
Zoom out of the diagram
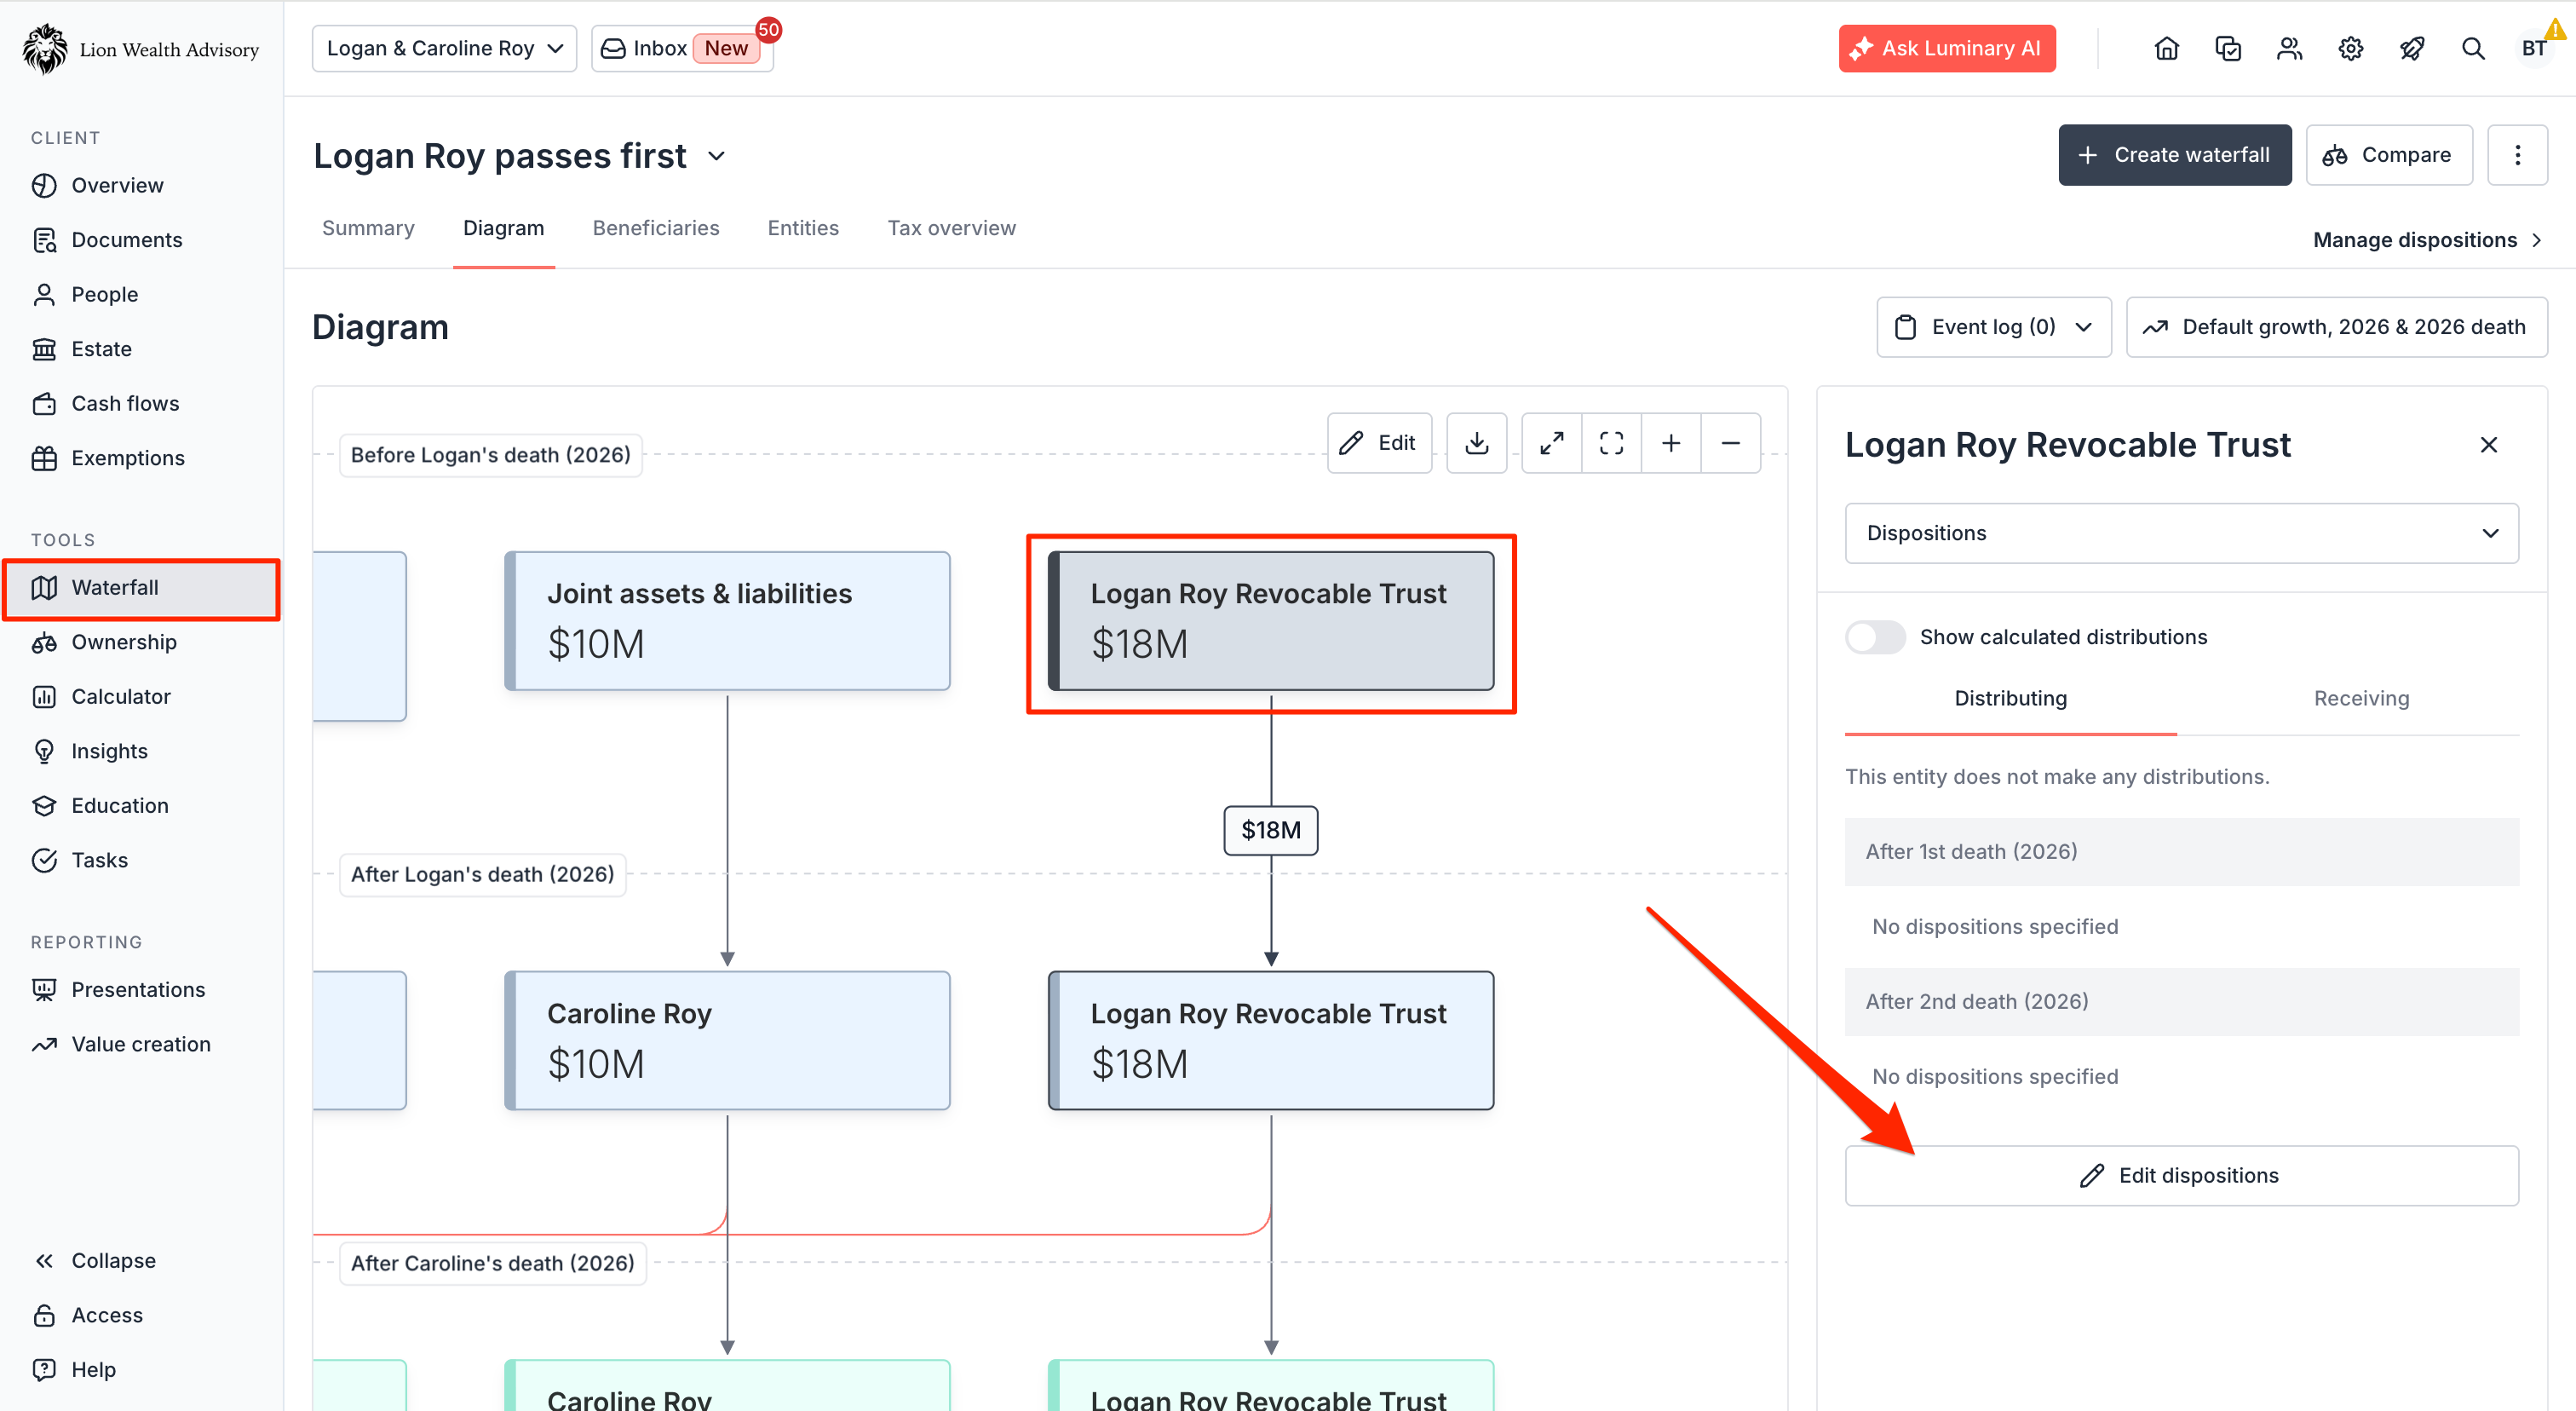[x=1730, y=443]
